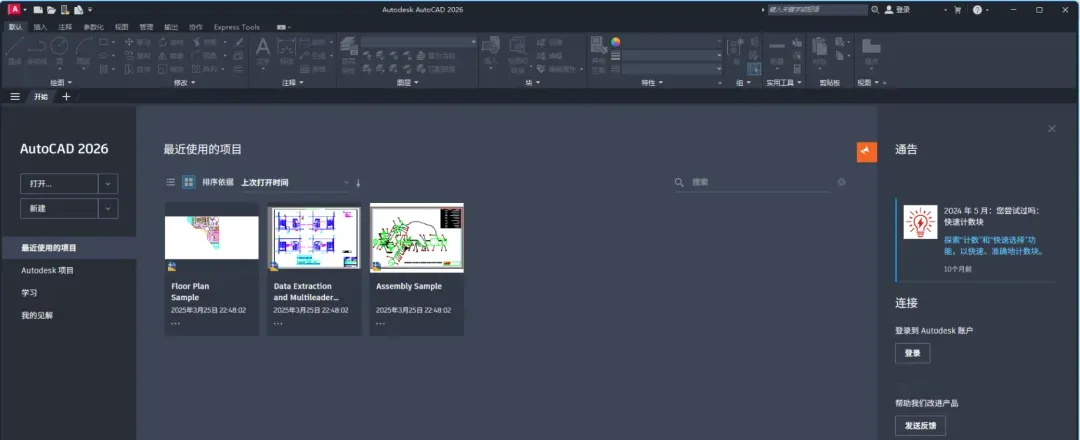Switch to the 插入 ribbon tab
Viewport: 1080px width, 440px height.
click(41, 28)
